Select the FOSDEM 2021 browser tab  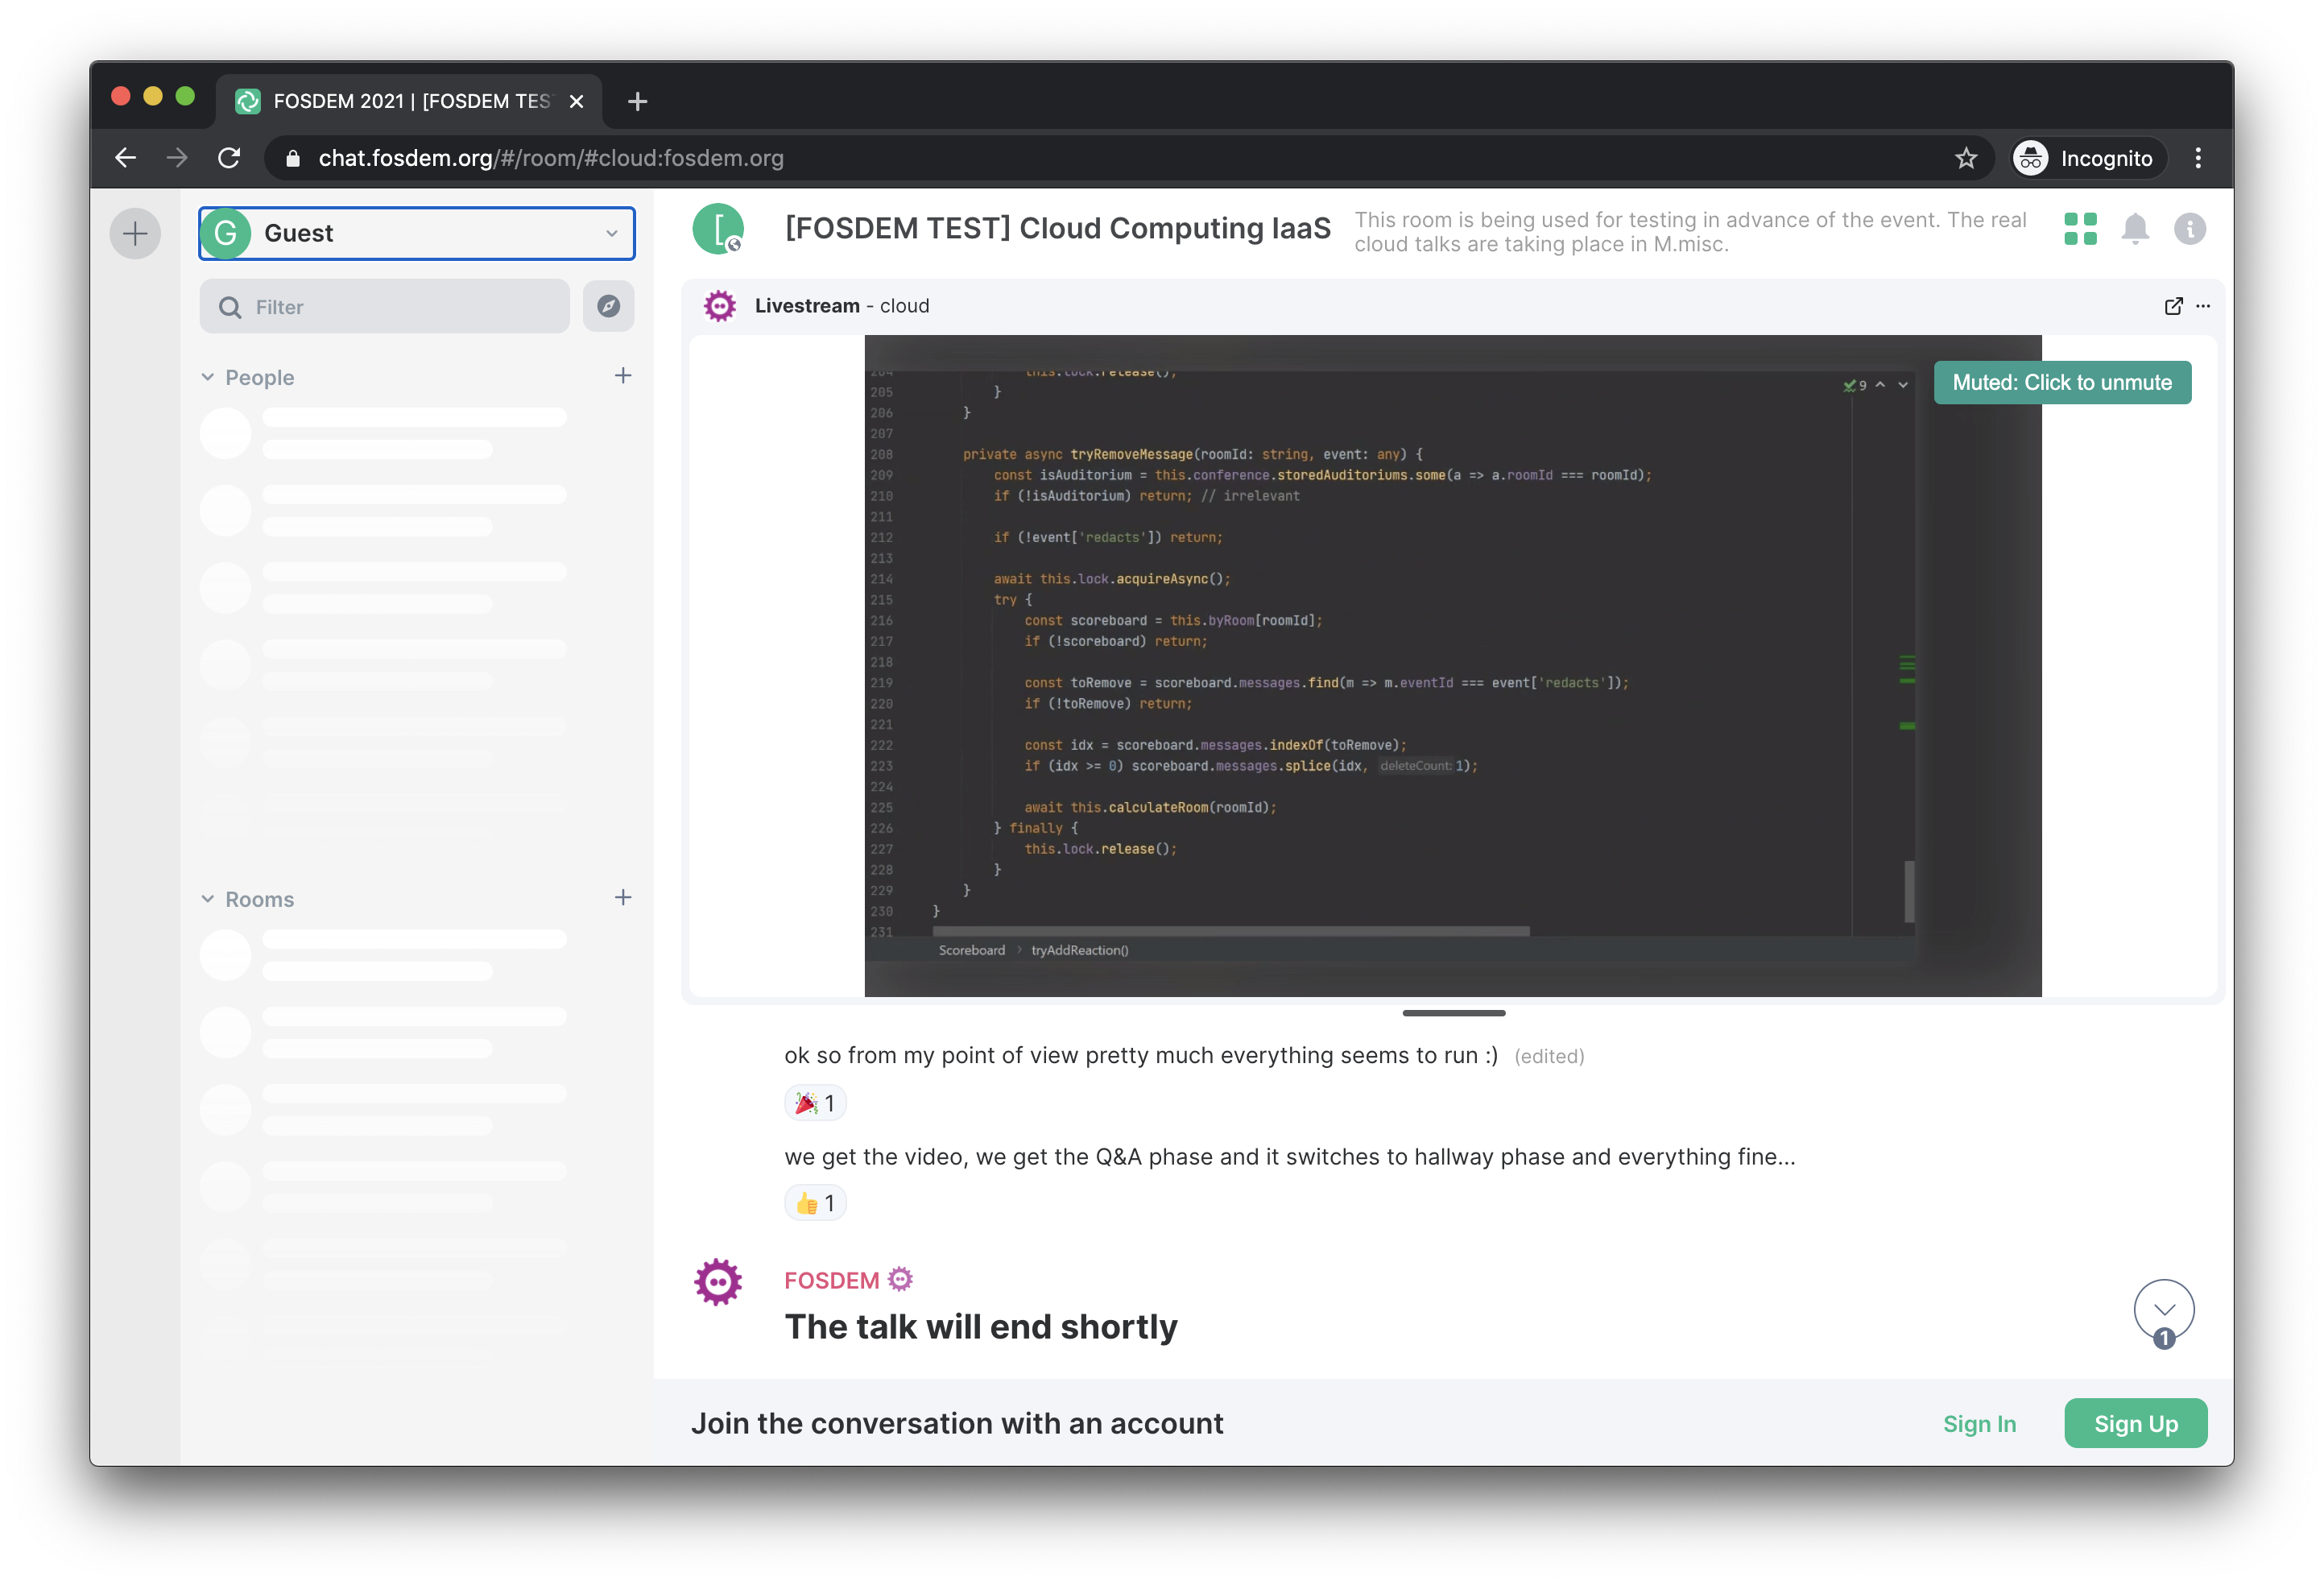pos(409,101)
